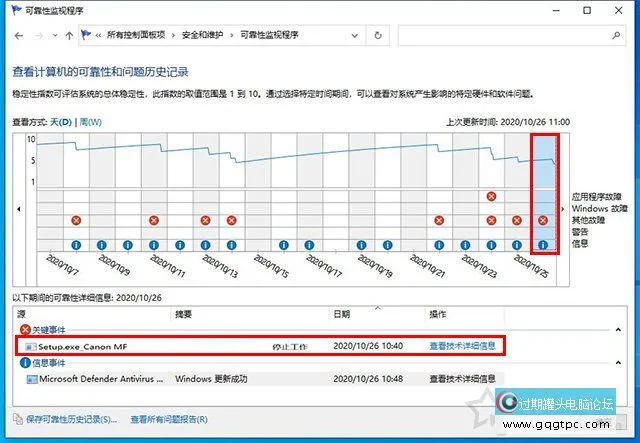Sort by the 操作 column header
Screen dimensions: 640x443
coord(438,314)
